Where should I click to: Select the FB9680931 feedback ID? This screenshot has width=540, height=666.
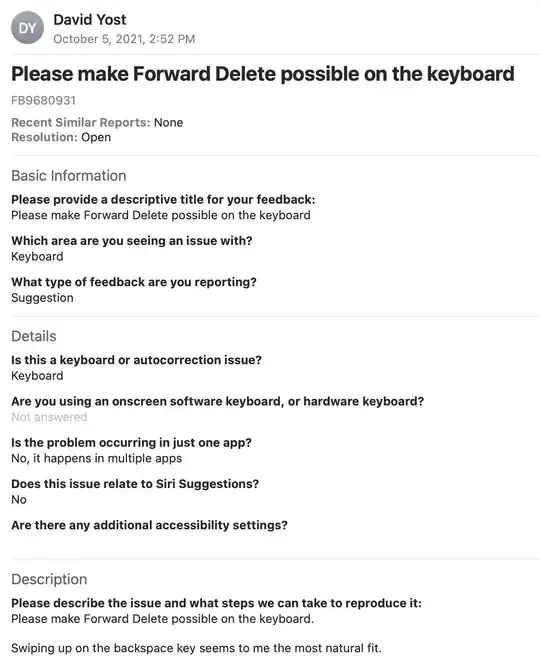pyautogui.click(x=43, y=101)
